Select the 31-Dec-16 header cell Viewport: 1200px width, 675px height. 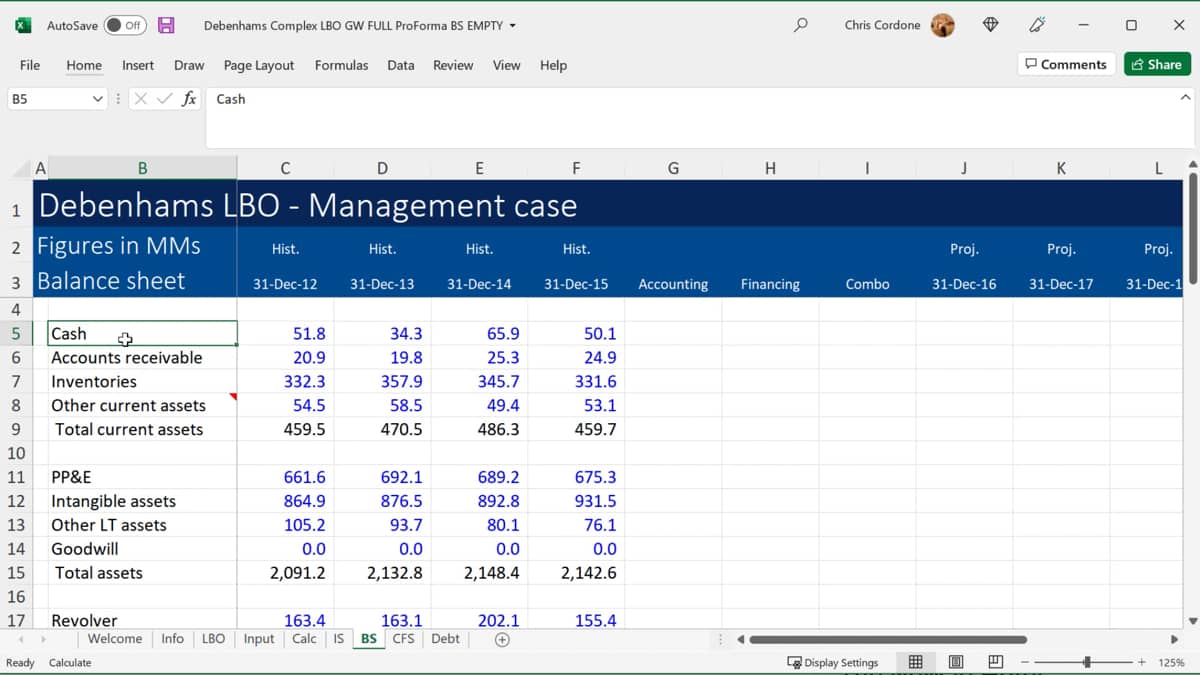[964, 284]
